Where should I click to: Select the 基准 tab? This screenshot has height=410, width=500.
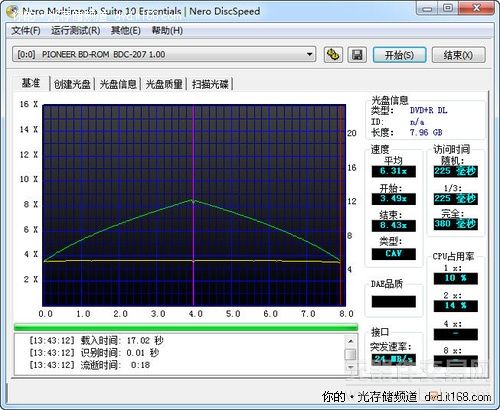(x=31, y=83)
